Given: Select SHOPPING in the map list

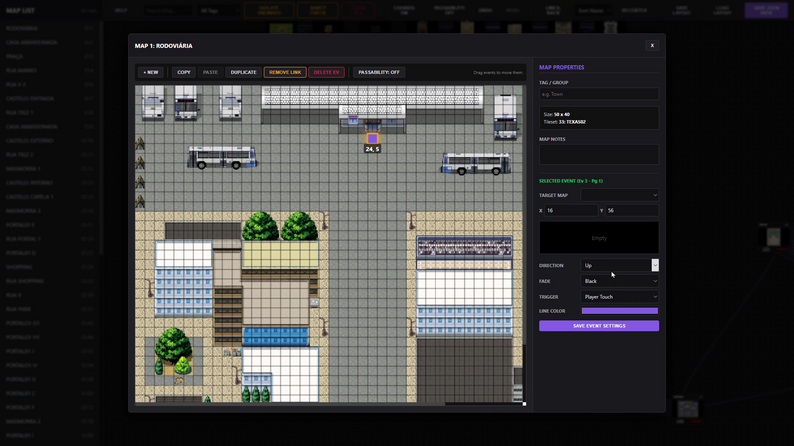Looking at the screenshot, I should (x=50, y=267).
